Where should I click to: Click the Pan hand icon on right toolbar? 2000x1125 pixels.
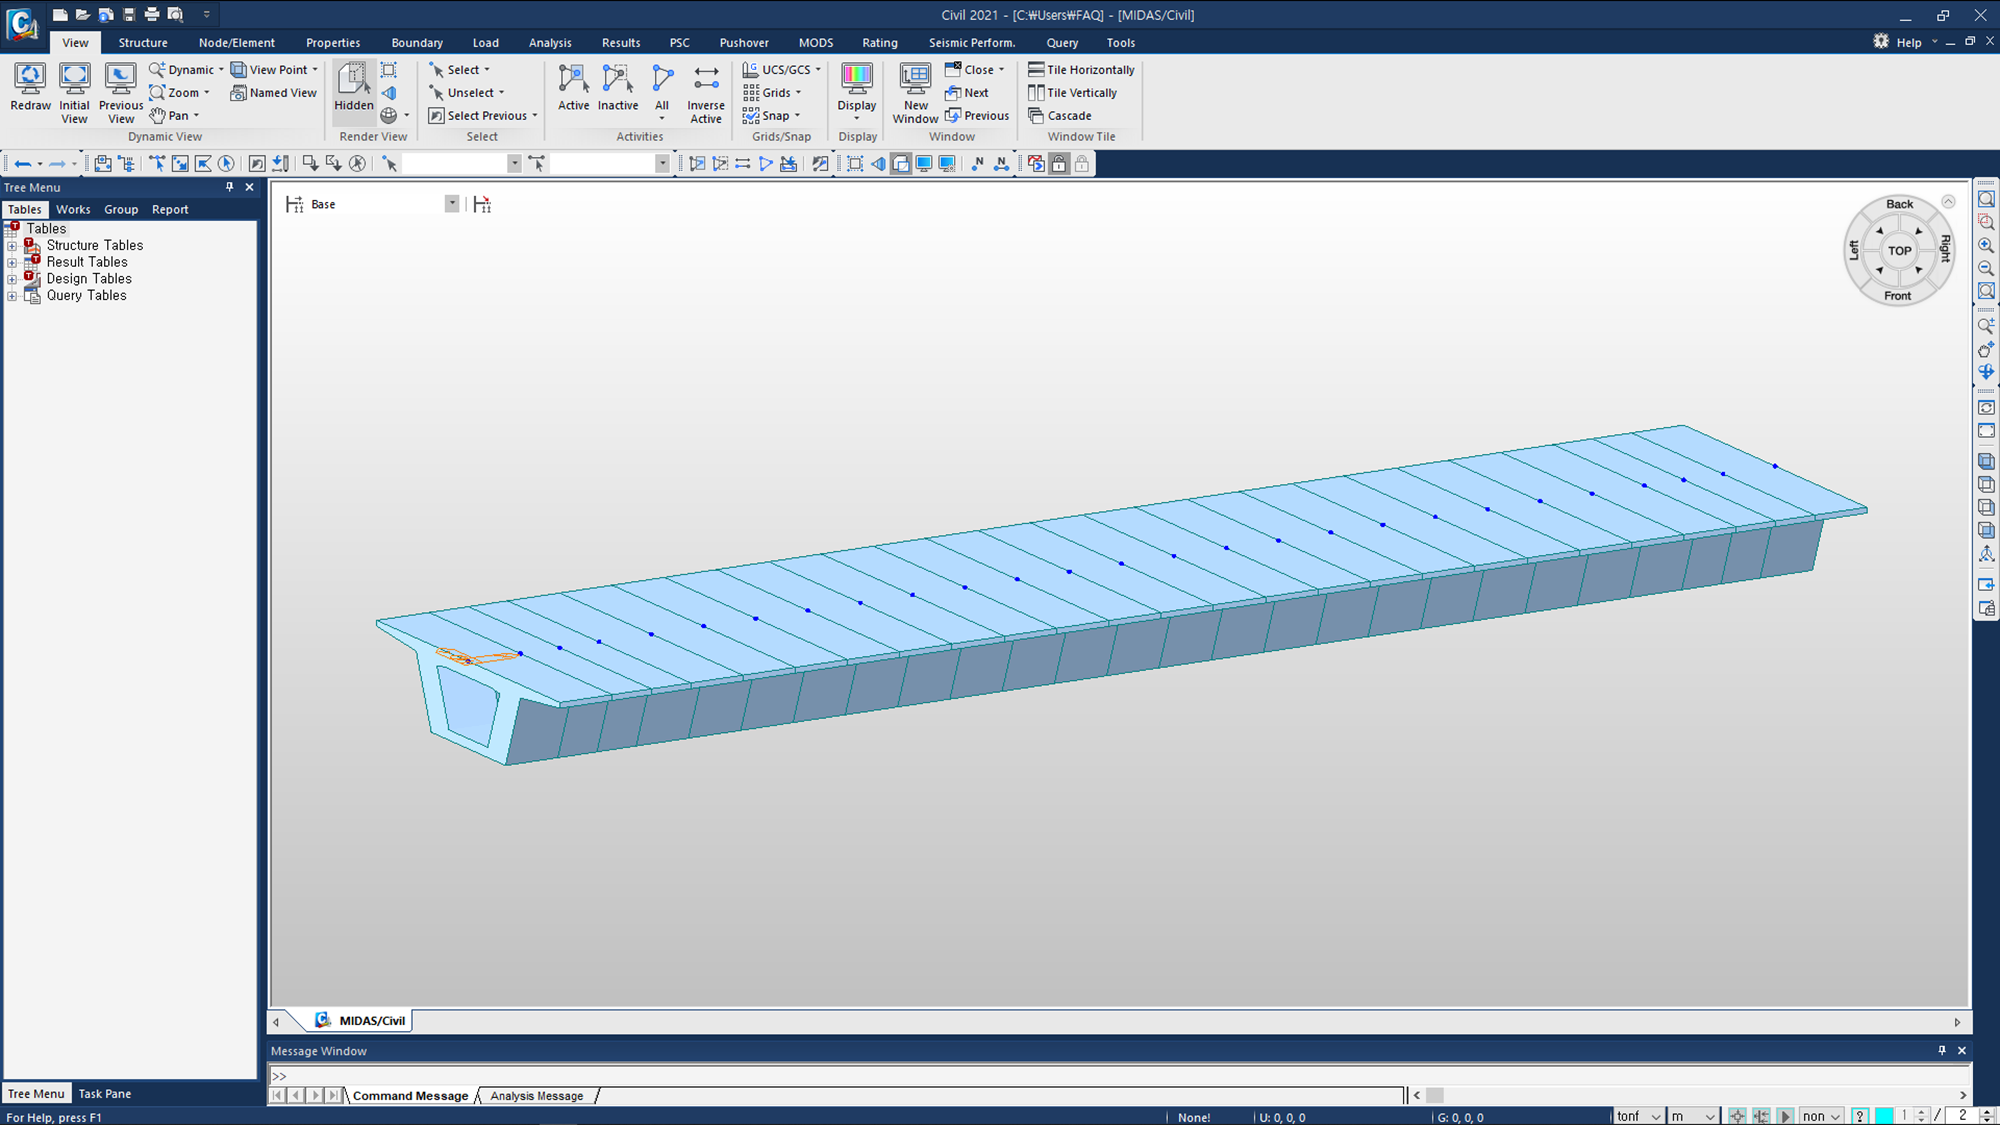1986,350
